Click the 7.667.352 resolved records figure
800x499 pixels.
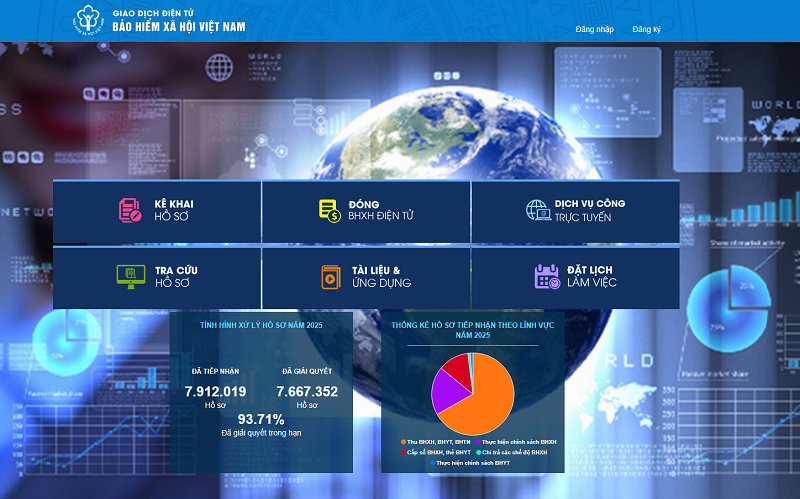[307, 391]
